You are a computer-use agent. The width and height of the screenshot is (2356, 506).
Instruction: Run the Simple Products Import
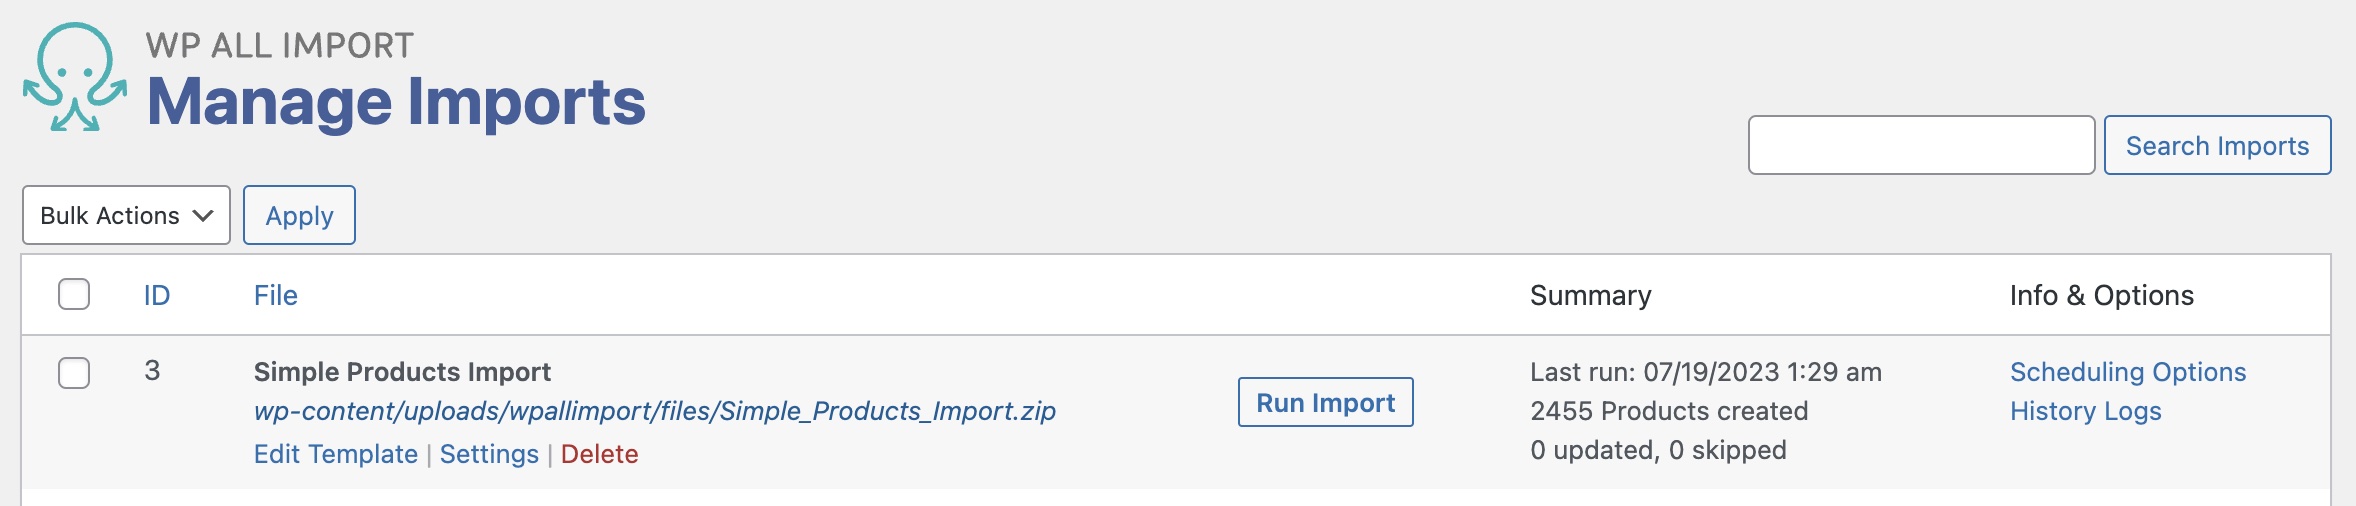pos(1325,402)
